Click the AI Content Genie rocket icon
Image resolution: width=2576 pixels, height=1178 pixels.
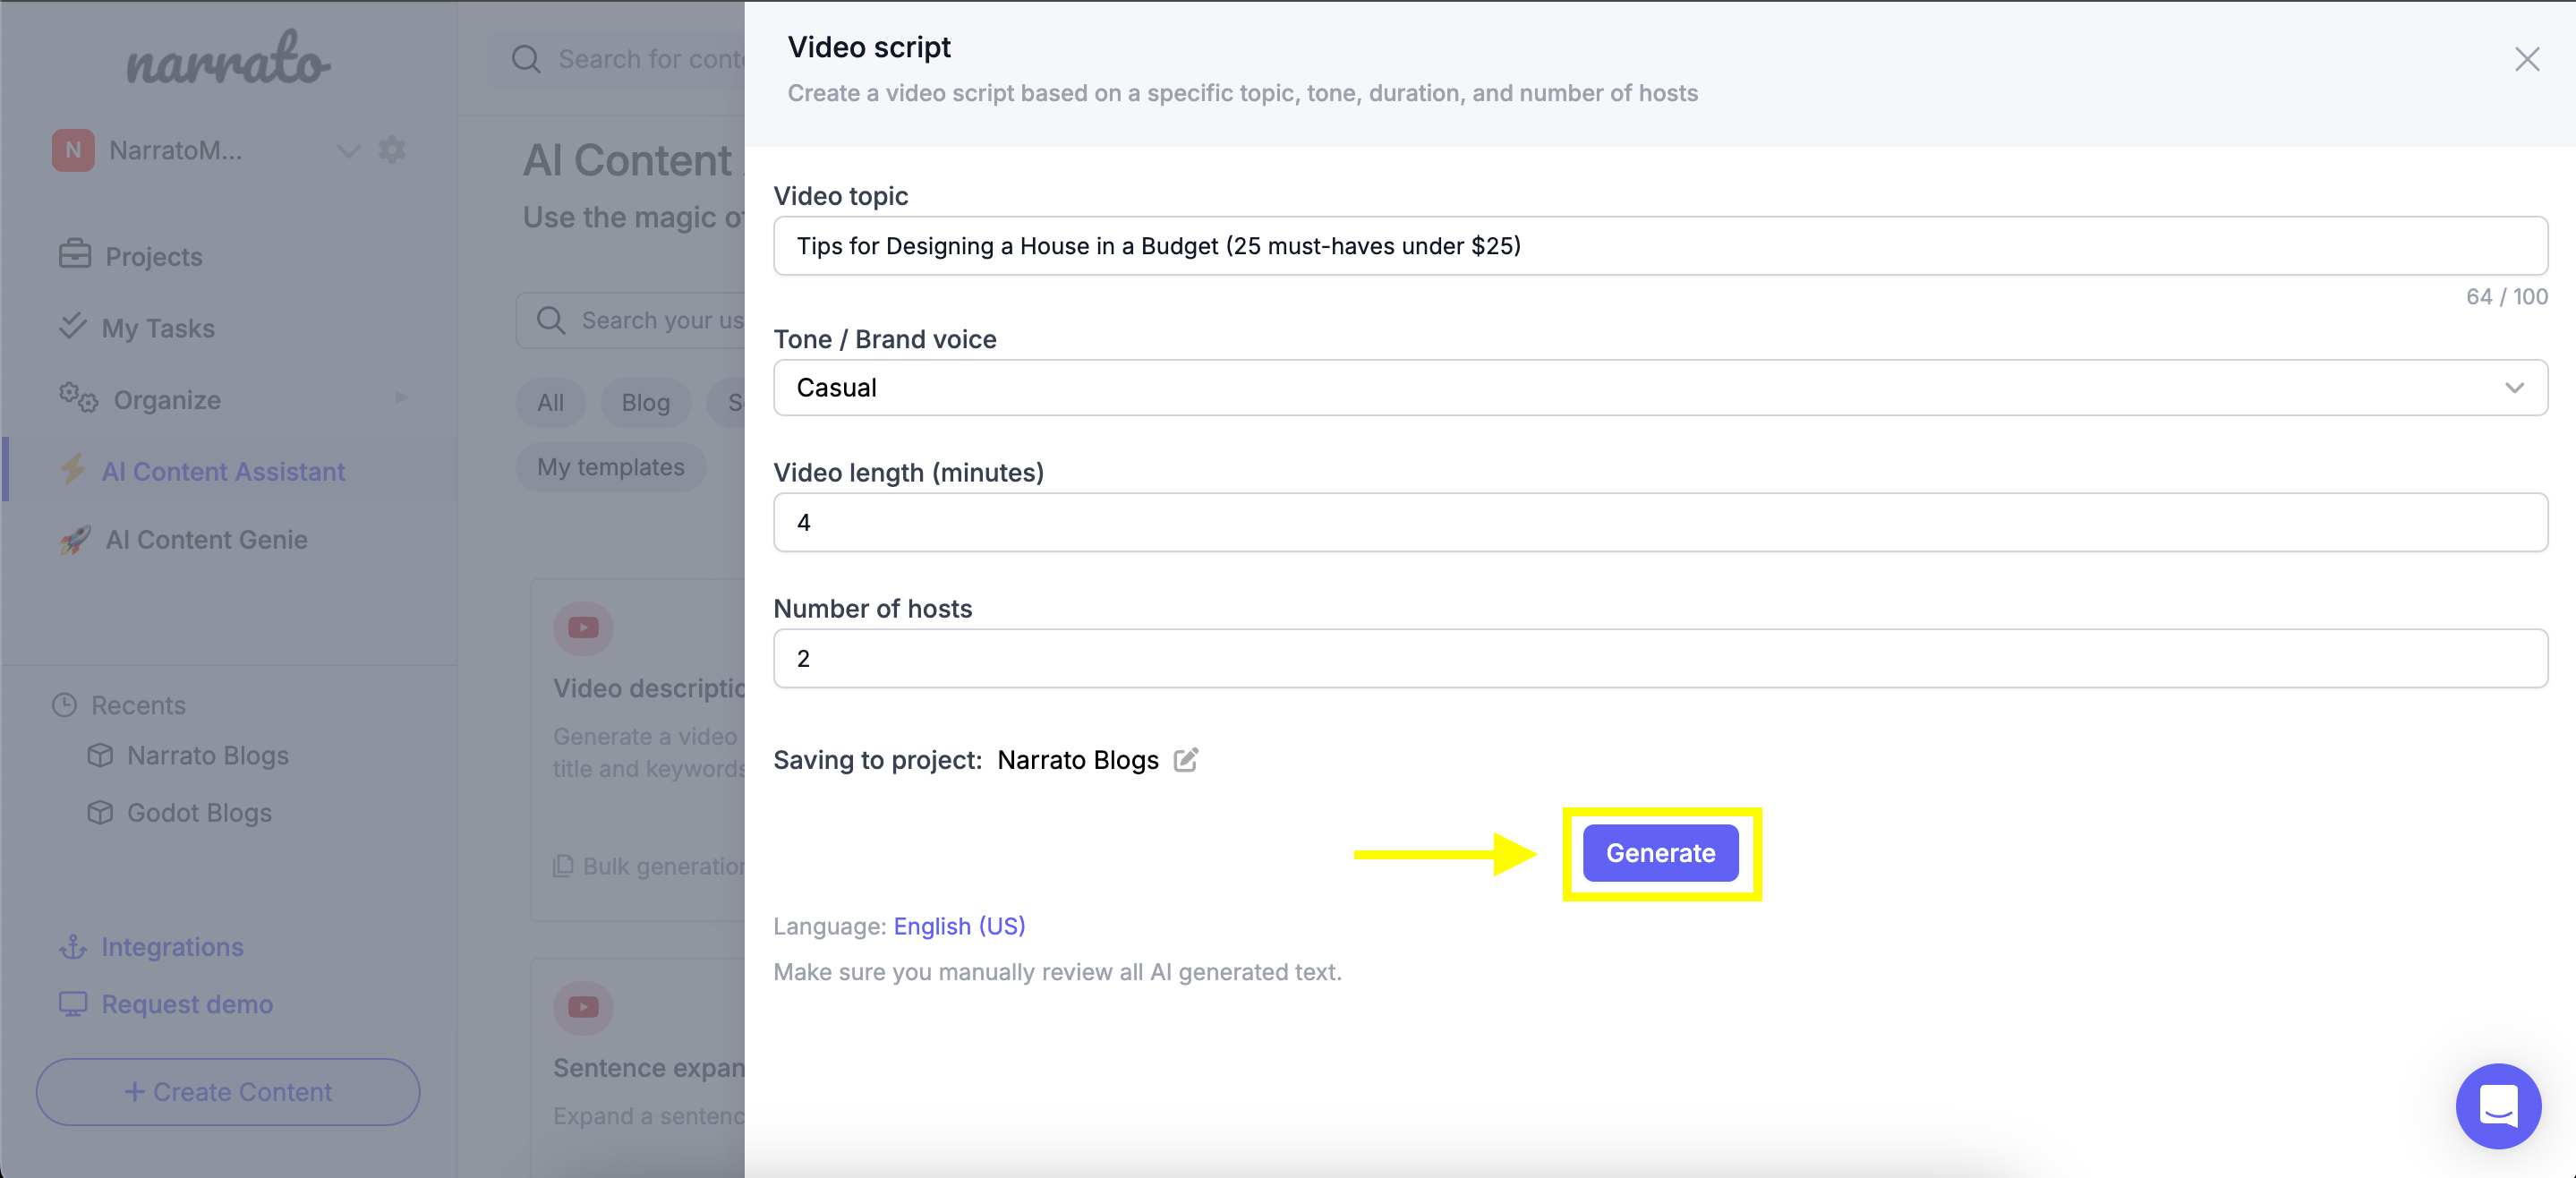point(75,540)
